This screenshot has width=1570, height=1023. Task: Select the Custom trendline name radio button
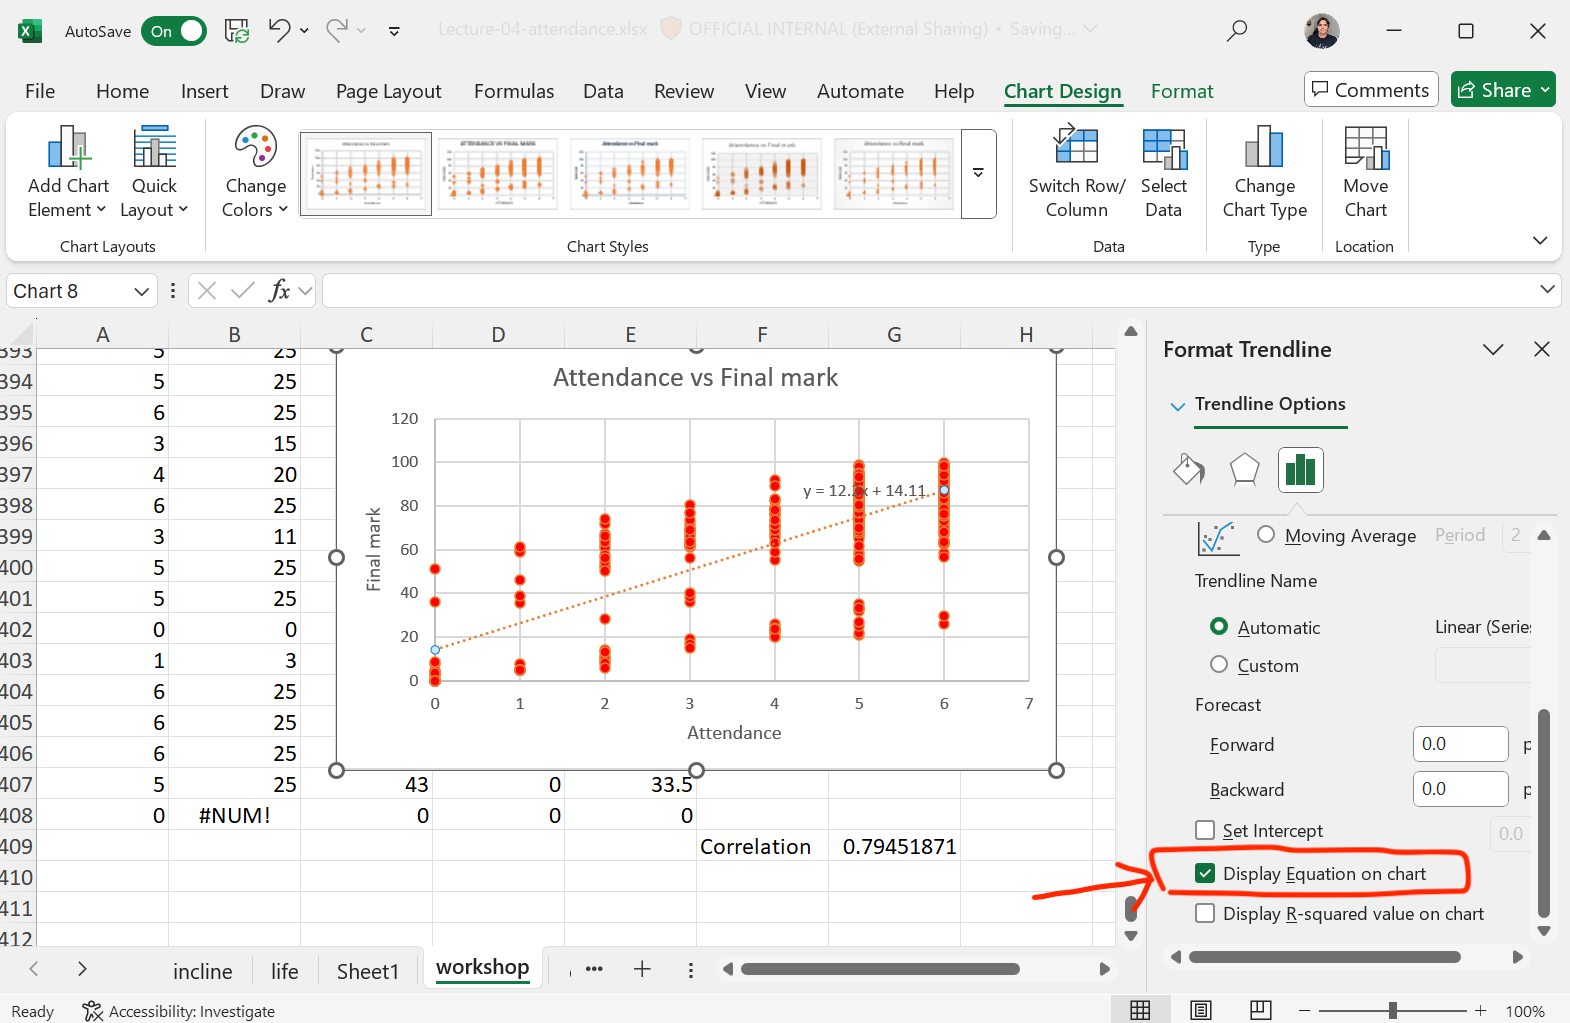(x=1218, y=665)
